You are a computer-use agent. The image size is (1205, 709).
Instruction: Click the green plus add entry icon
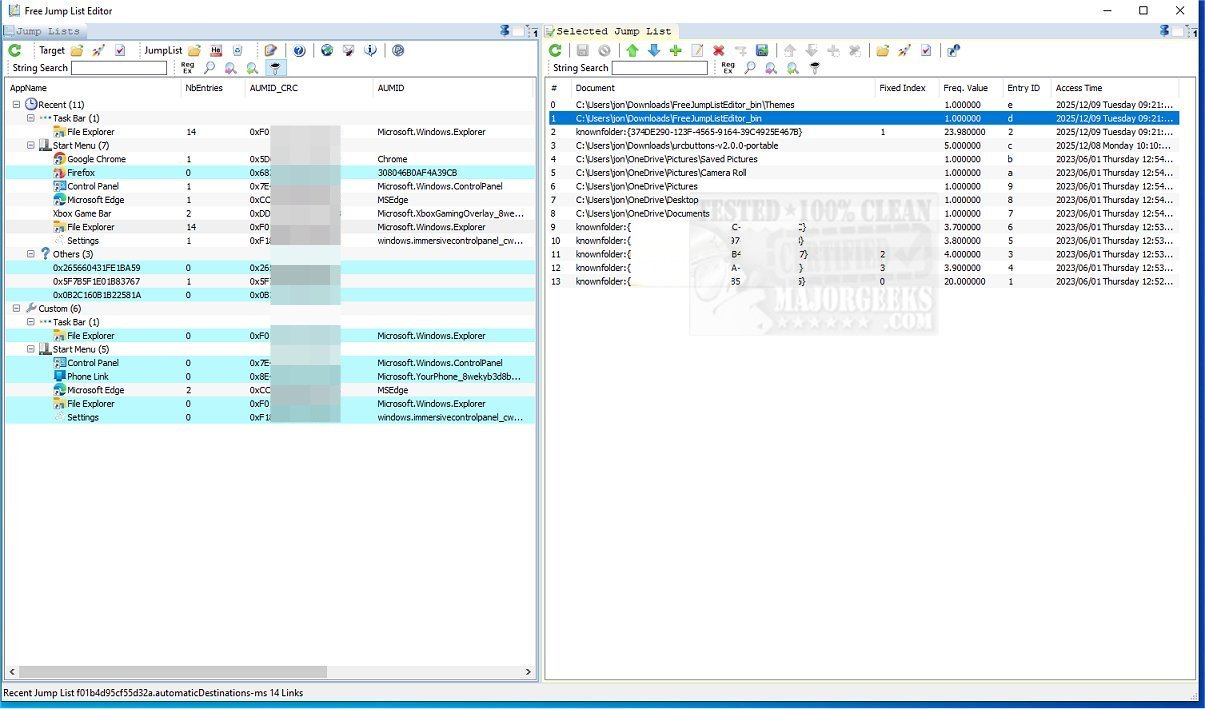[x=675, y=50]
